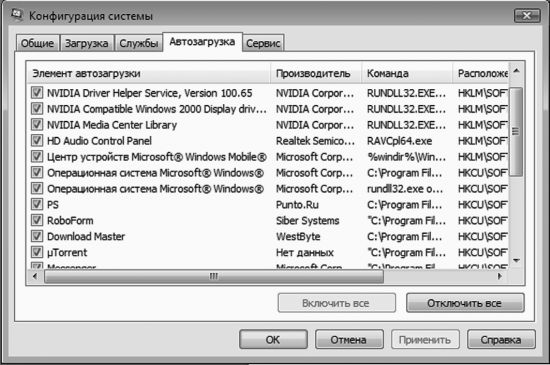Click the System Configuration title bar icon
This screenshot has width=550, height=365.
(x=16, y=15)
